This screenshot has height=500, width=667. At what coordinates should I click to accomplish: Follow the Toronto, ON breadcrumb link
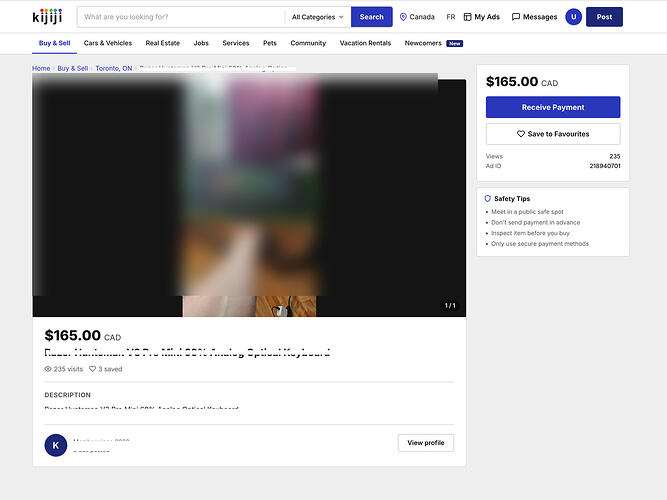(114, 68)
